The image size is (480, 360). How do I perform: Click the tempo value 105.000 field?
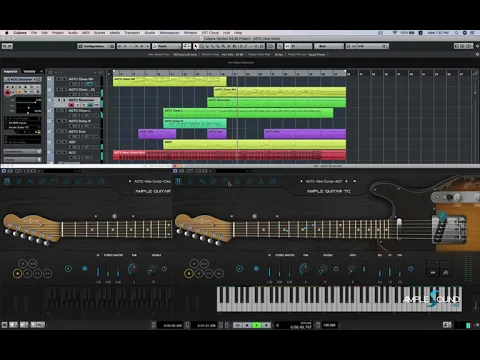point(329,325)
